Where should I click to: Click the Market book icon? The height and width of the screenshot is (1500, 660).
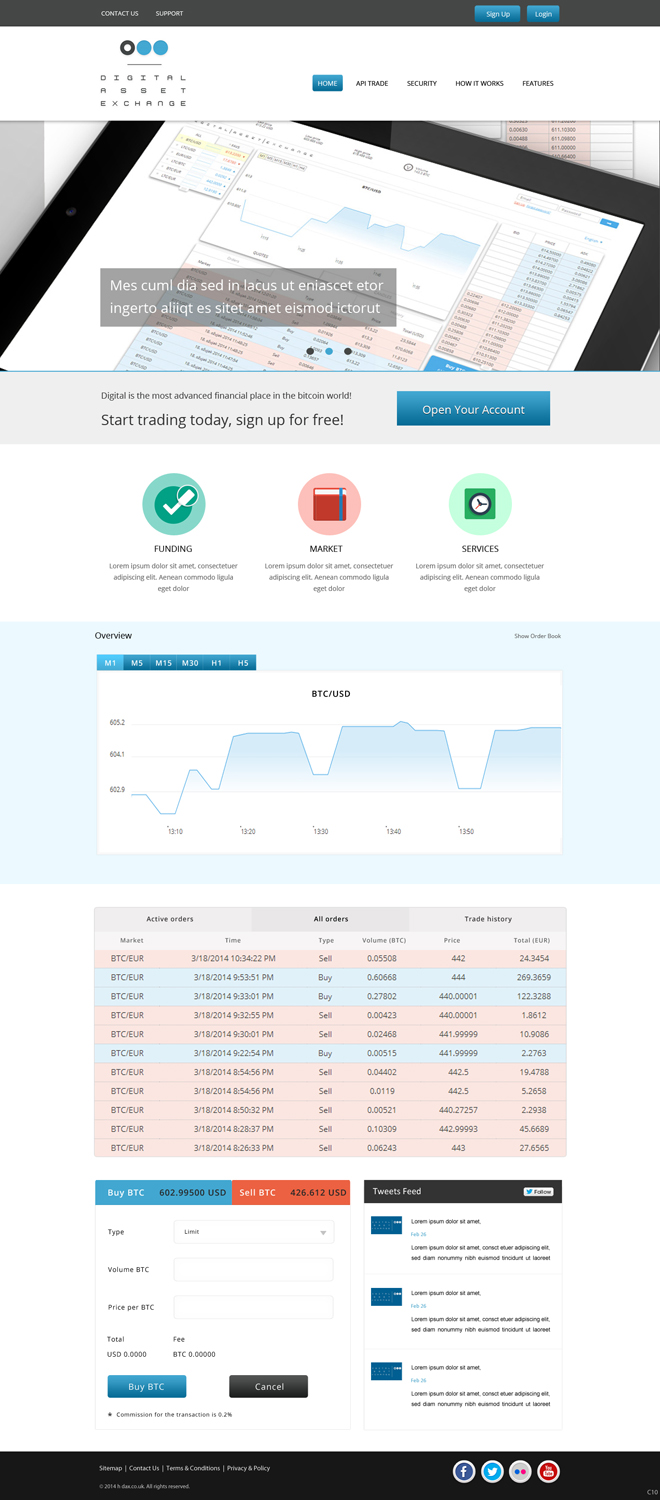click(x=329, y=504)
